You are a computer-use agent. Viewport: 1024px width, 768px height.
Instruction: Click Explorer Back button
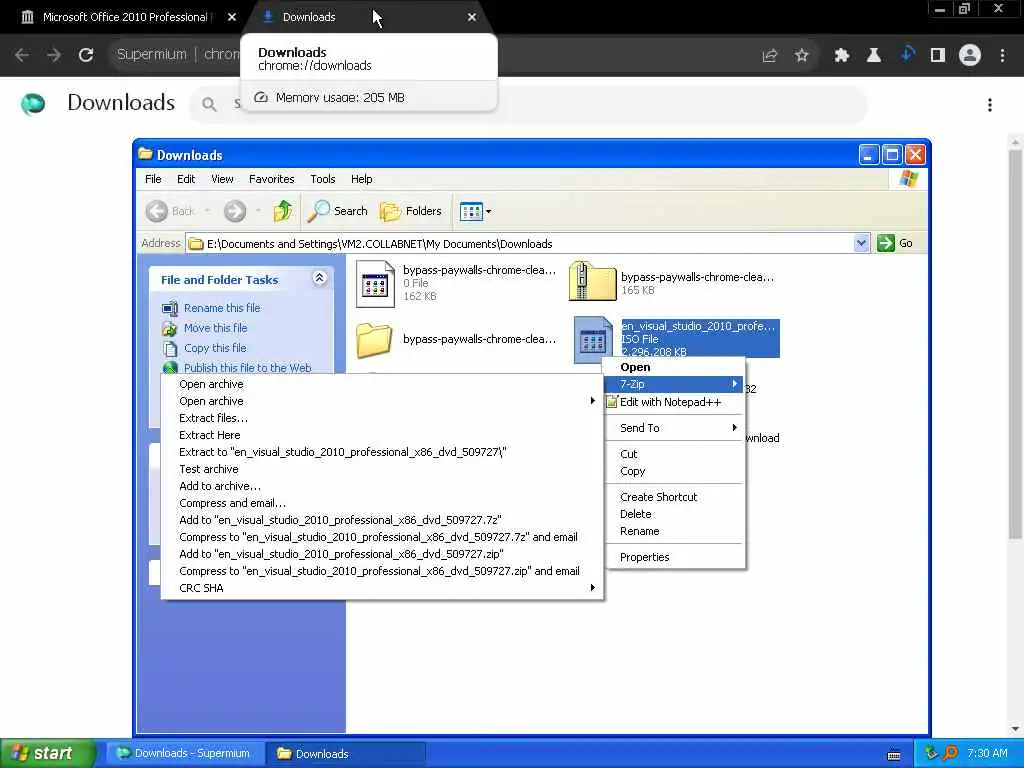(x=170, y=211)
